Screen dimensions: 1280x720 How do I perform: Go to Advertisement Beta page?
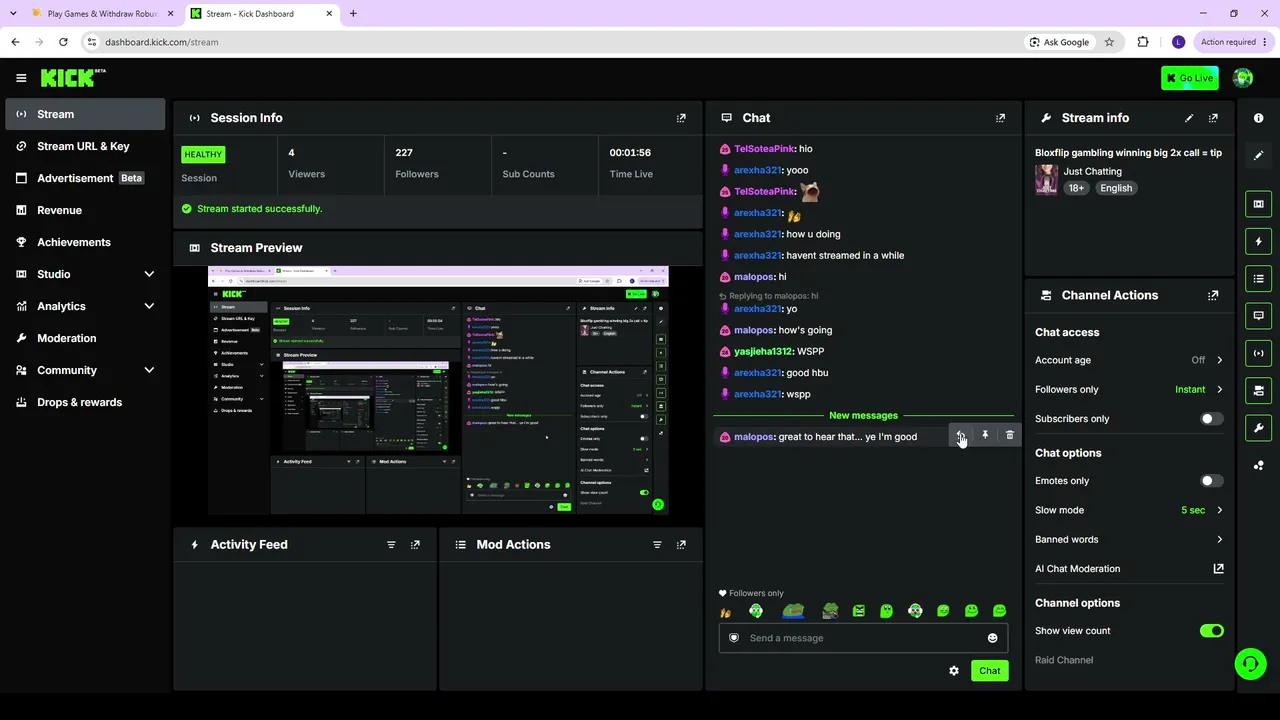point(85,178)
